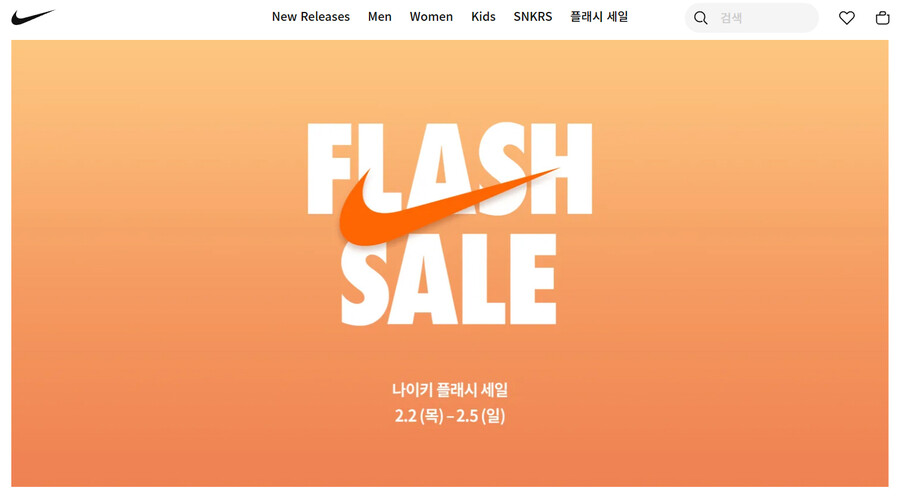Open the Women menu
This screenshot has width=900, height=497.
[x=431, y=17]
